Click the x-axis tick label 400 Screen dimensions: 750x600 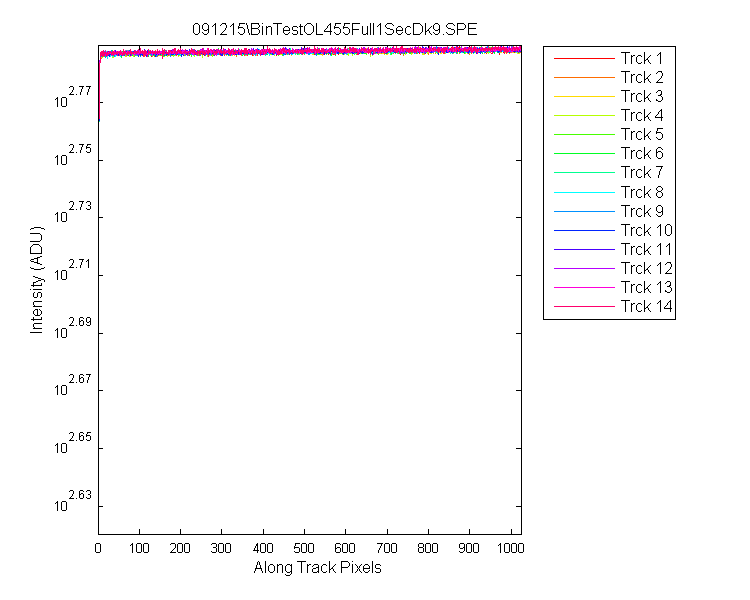click(x=263, y=548)
